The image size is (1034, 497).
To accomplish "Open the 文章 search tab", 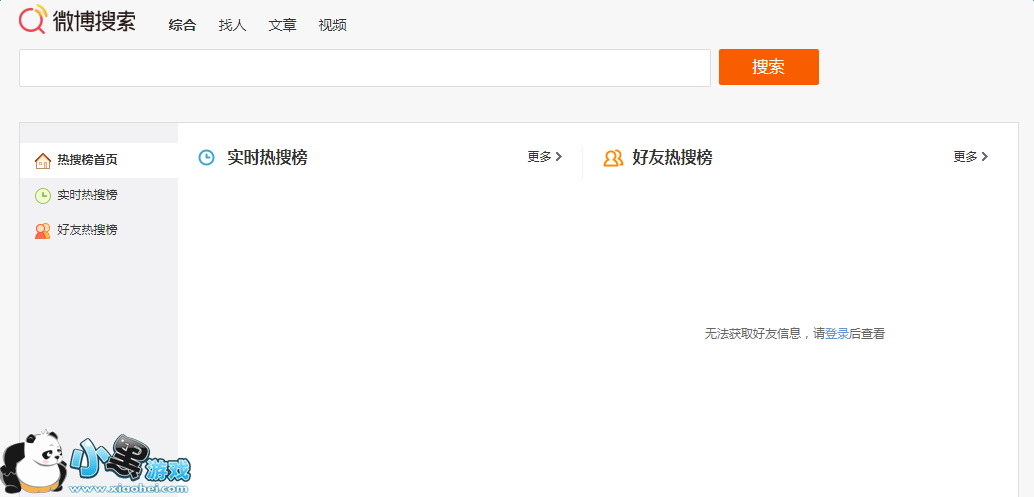I will tap(283, 25).
